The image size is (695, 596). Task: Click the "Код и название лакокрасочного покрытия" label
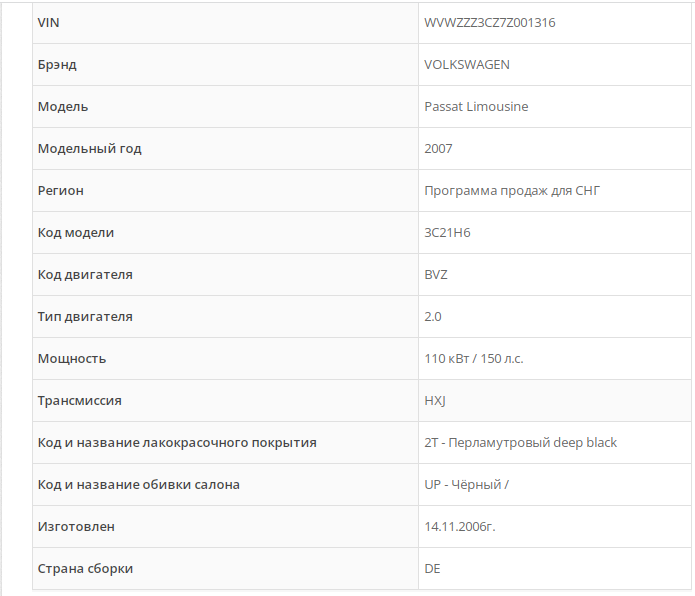point(177,442)
